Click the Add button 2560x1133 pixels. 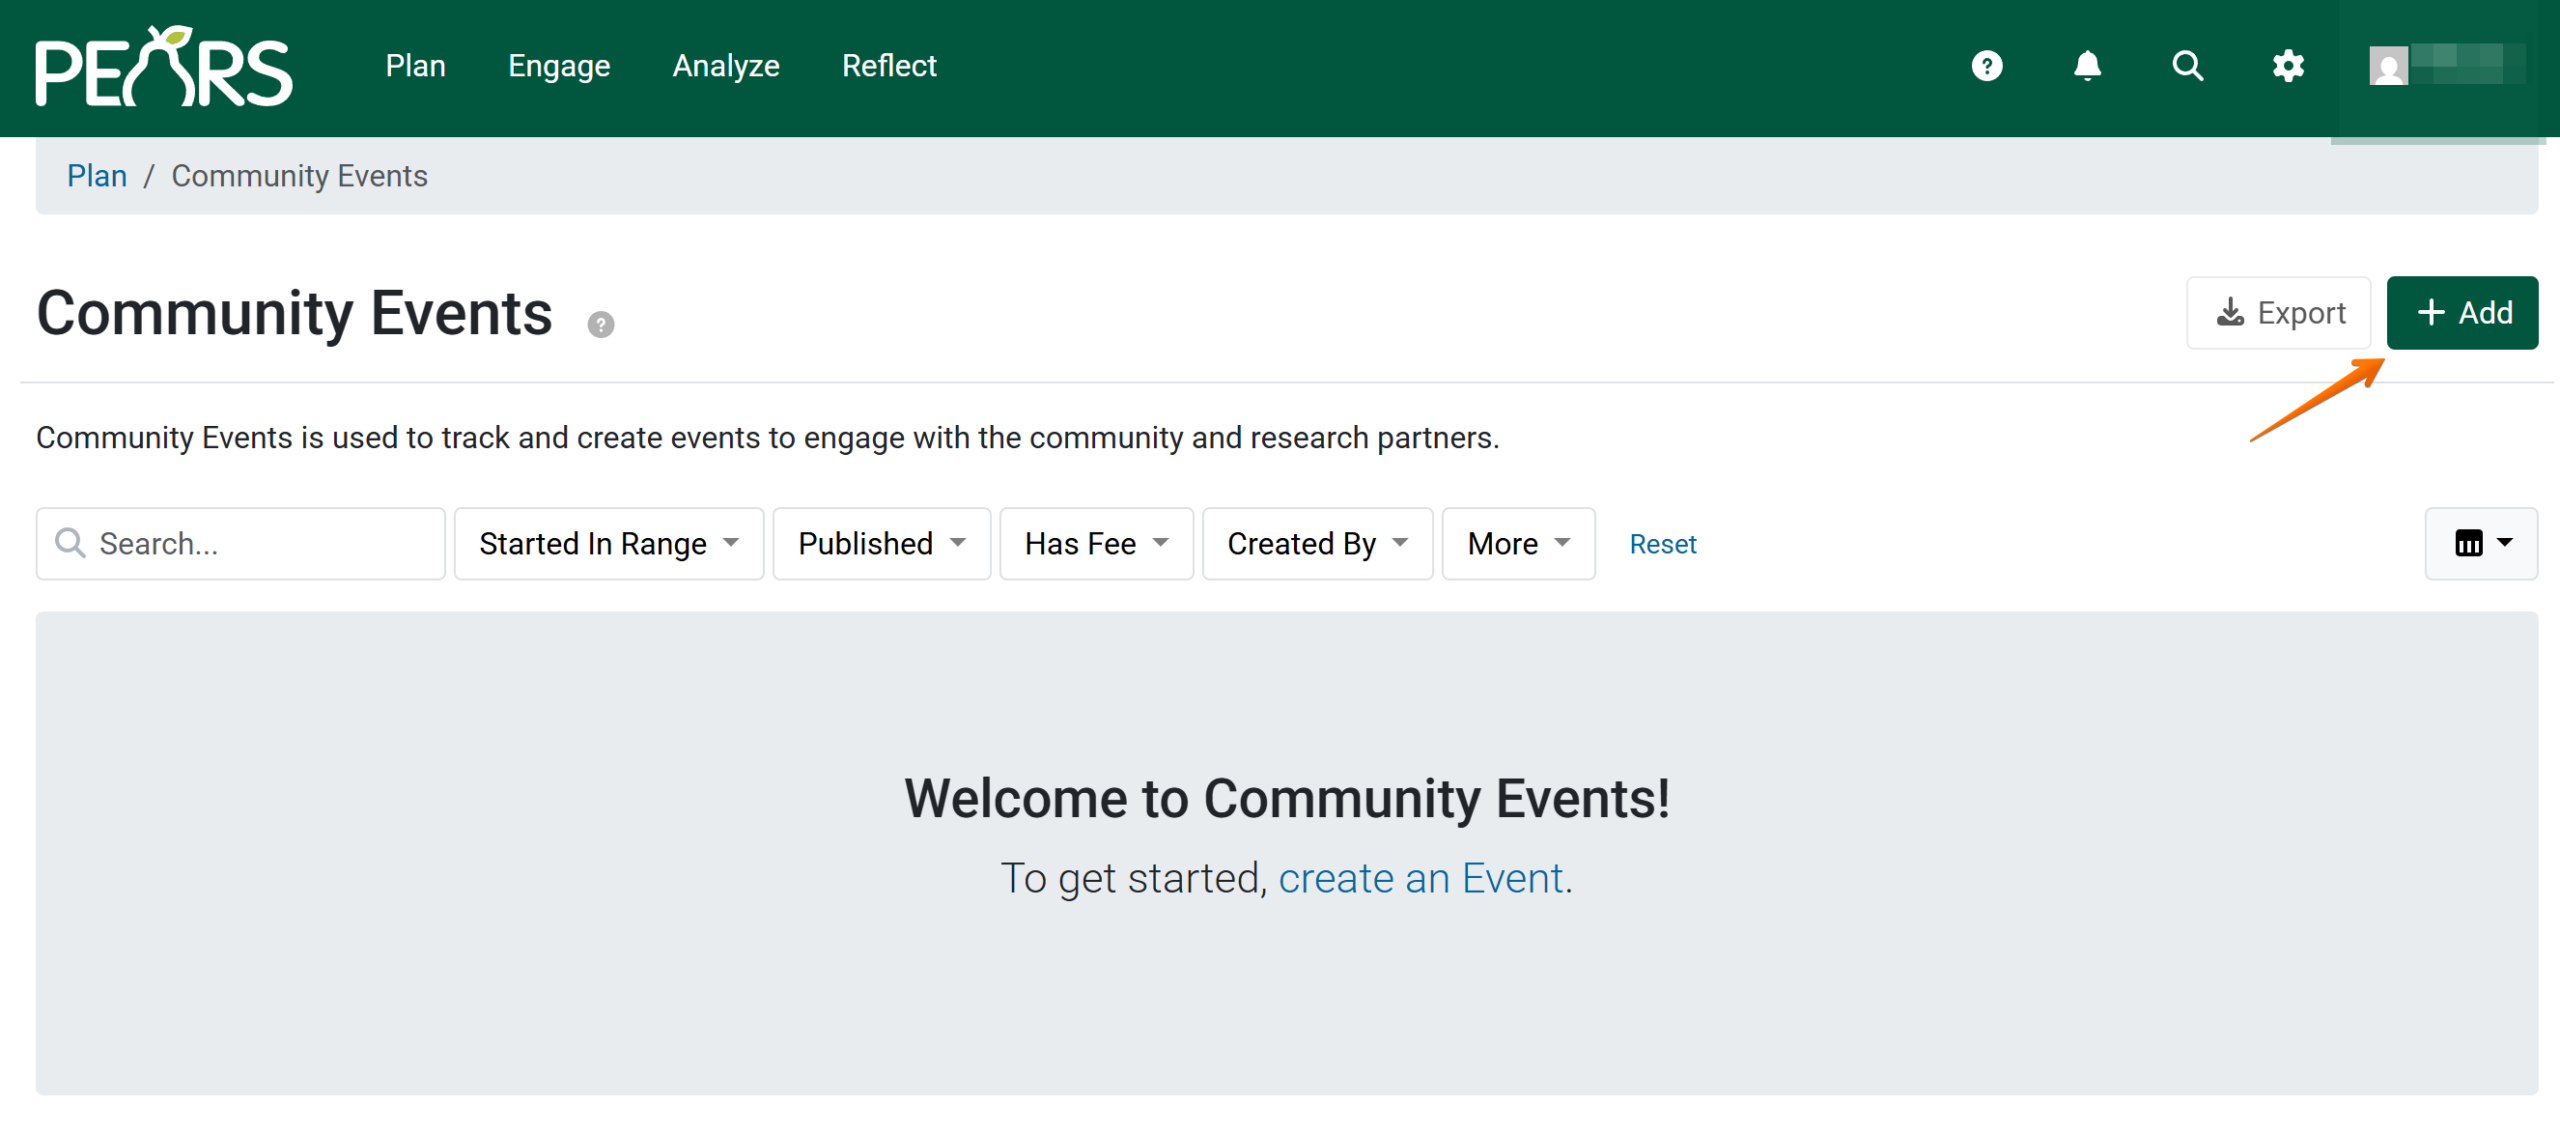coord(2461,313)
